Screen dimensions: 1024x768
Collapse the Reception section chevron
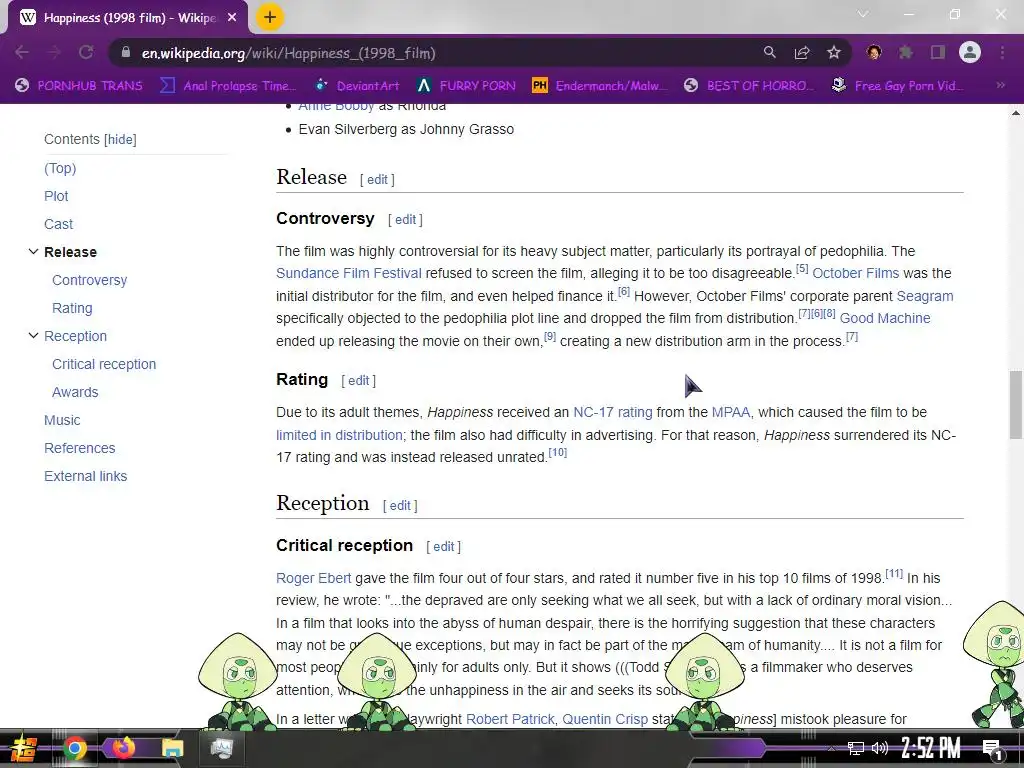[33, 336]
